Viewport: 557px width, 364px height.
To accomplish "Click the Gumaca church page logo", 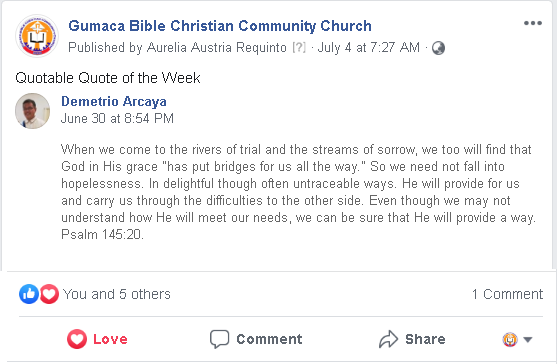I will 37,36.
